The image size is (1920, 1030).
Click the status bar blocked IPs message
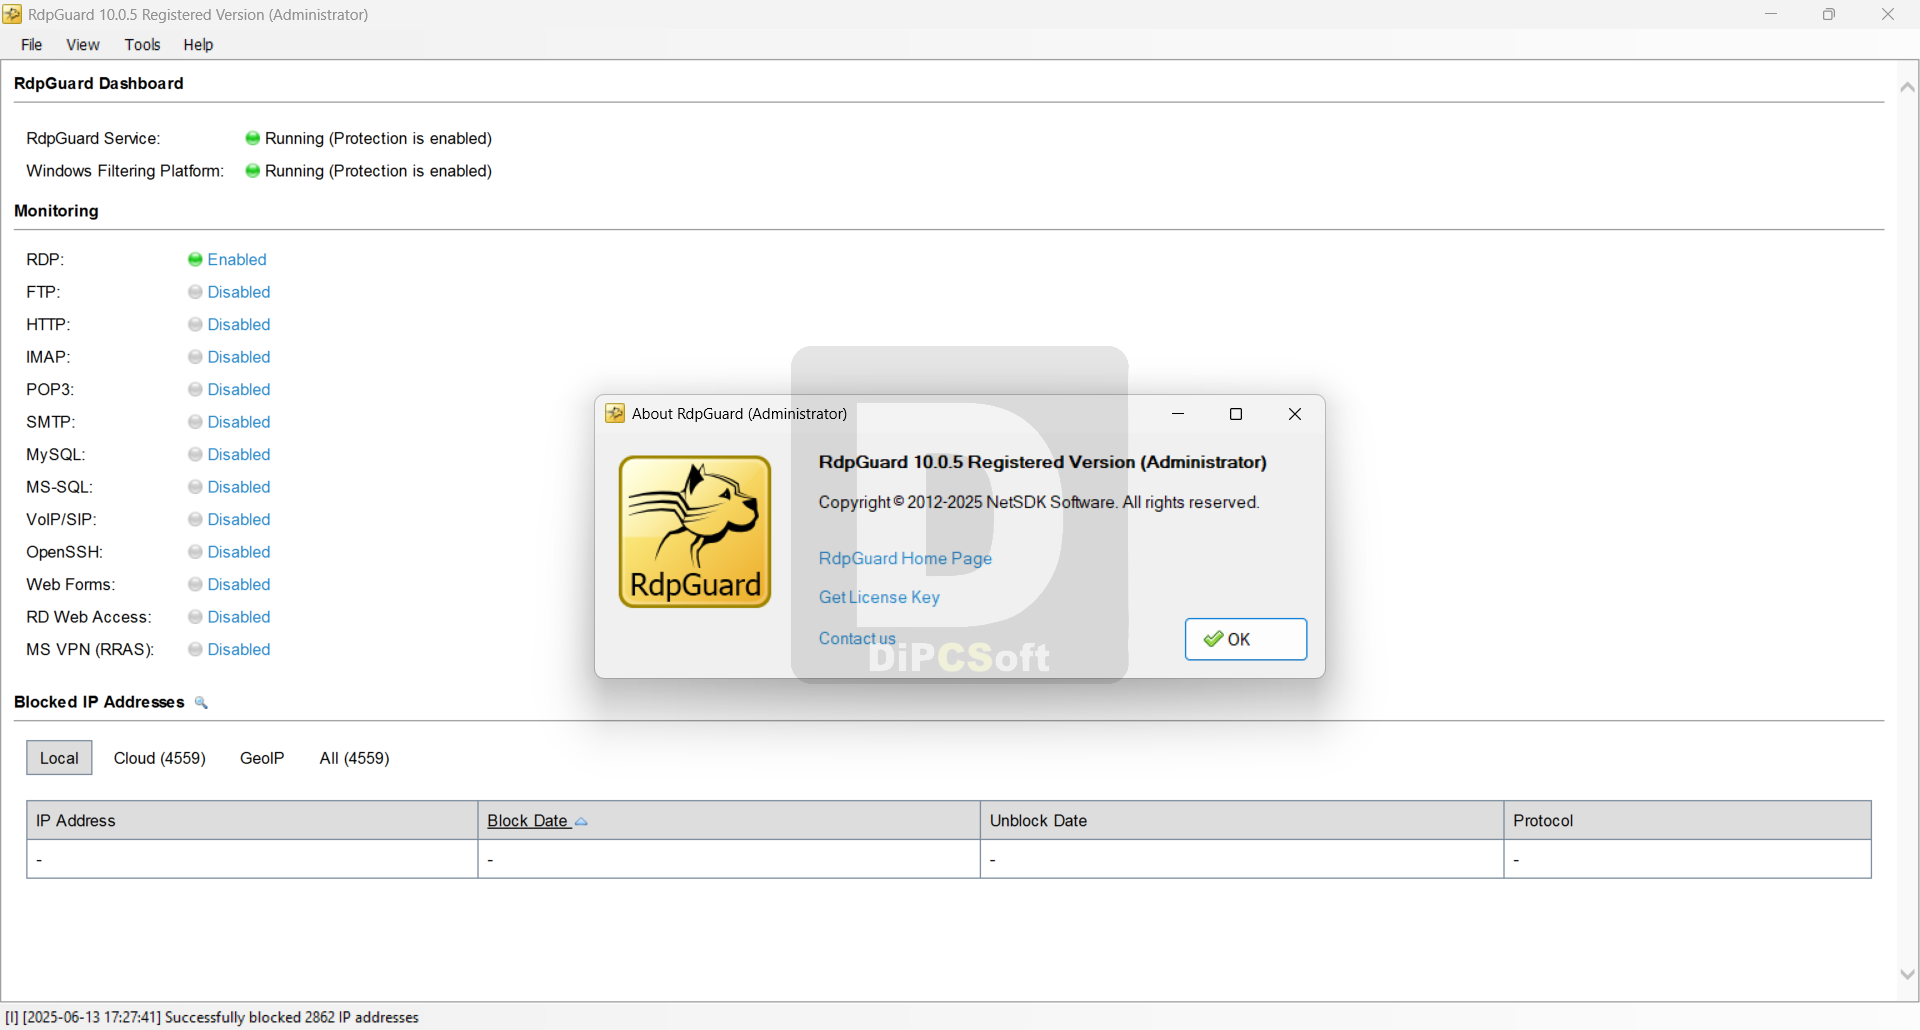click(x=212, y=1018)
